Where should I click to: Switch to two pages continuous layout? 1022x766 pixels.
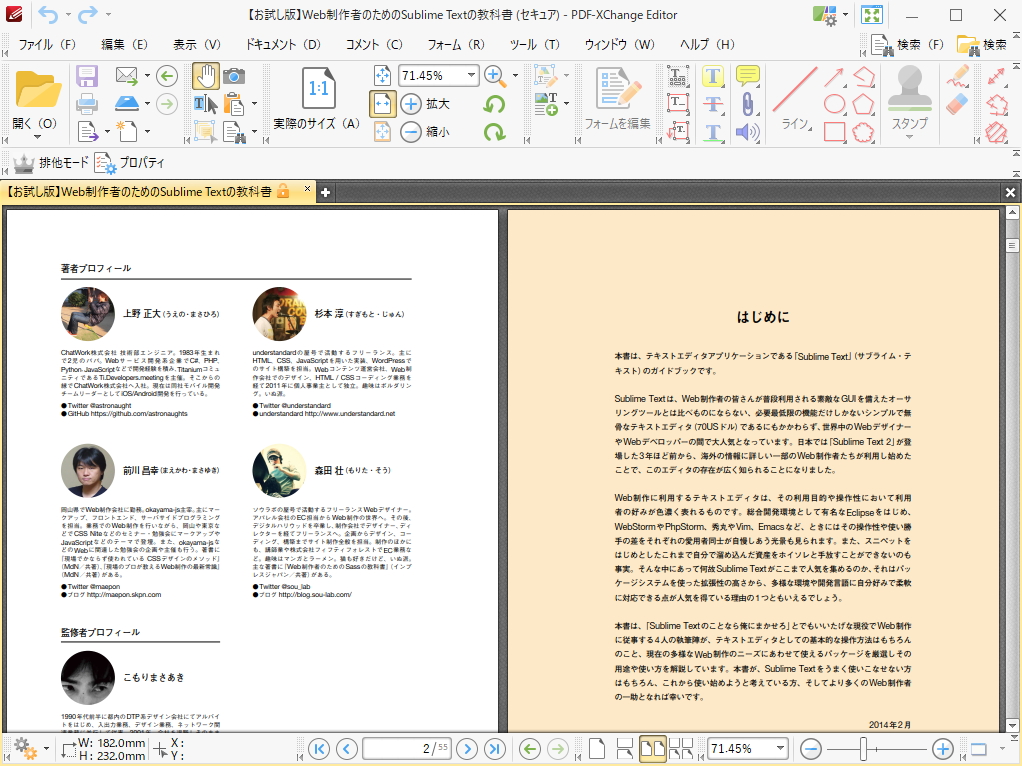[x=681, y=748]
